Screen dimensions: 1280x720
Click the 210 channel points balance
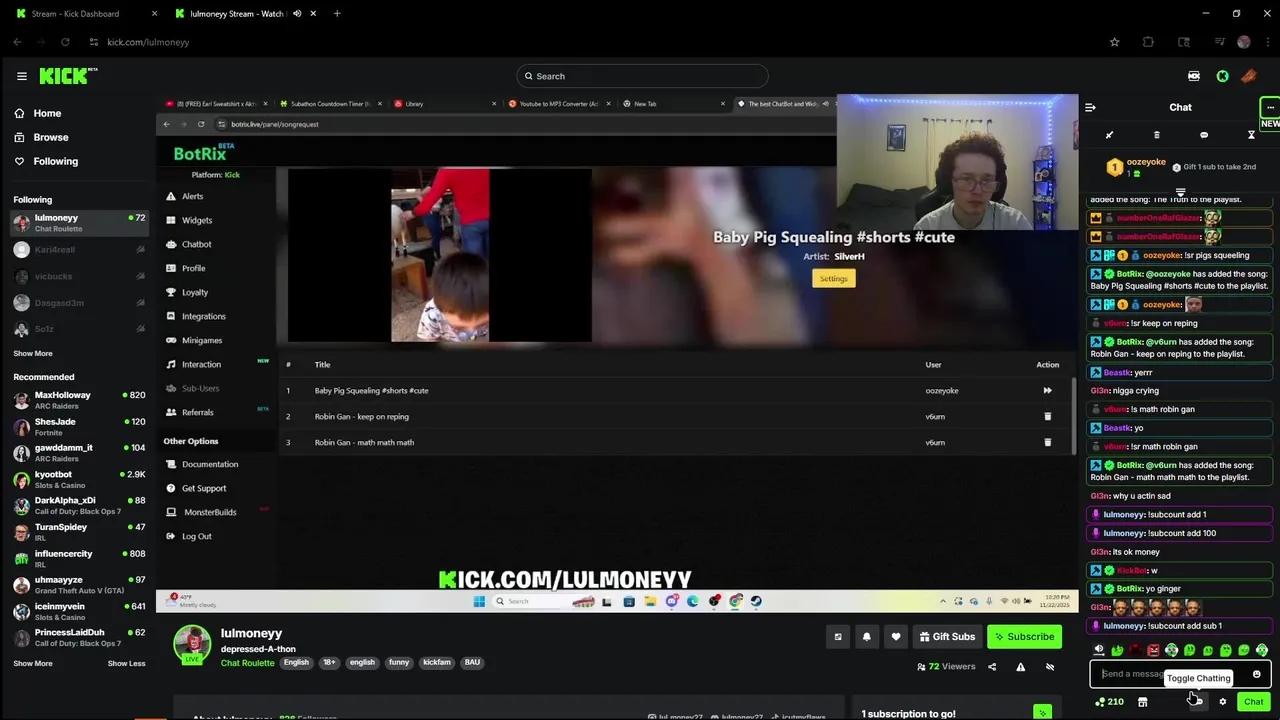(x=1109, y=702)
